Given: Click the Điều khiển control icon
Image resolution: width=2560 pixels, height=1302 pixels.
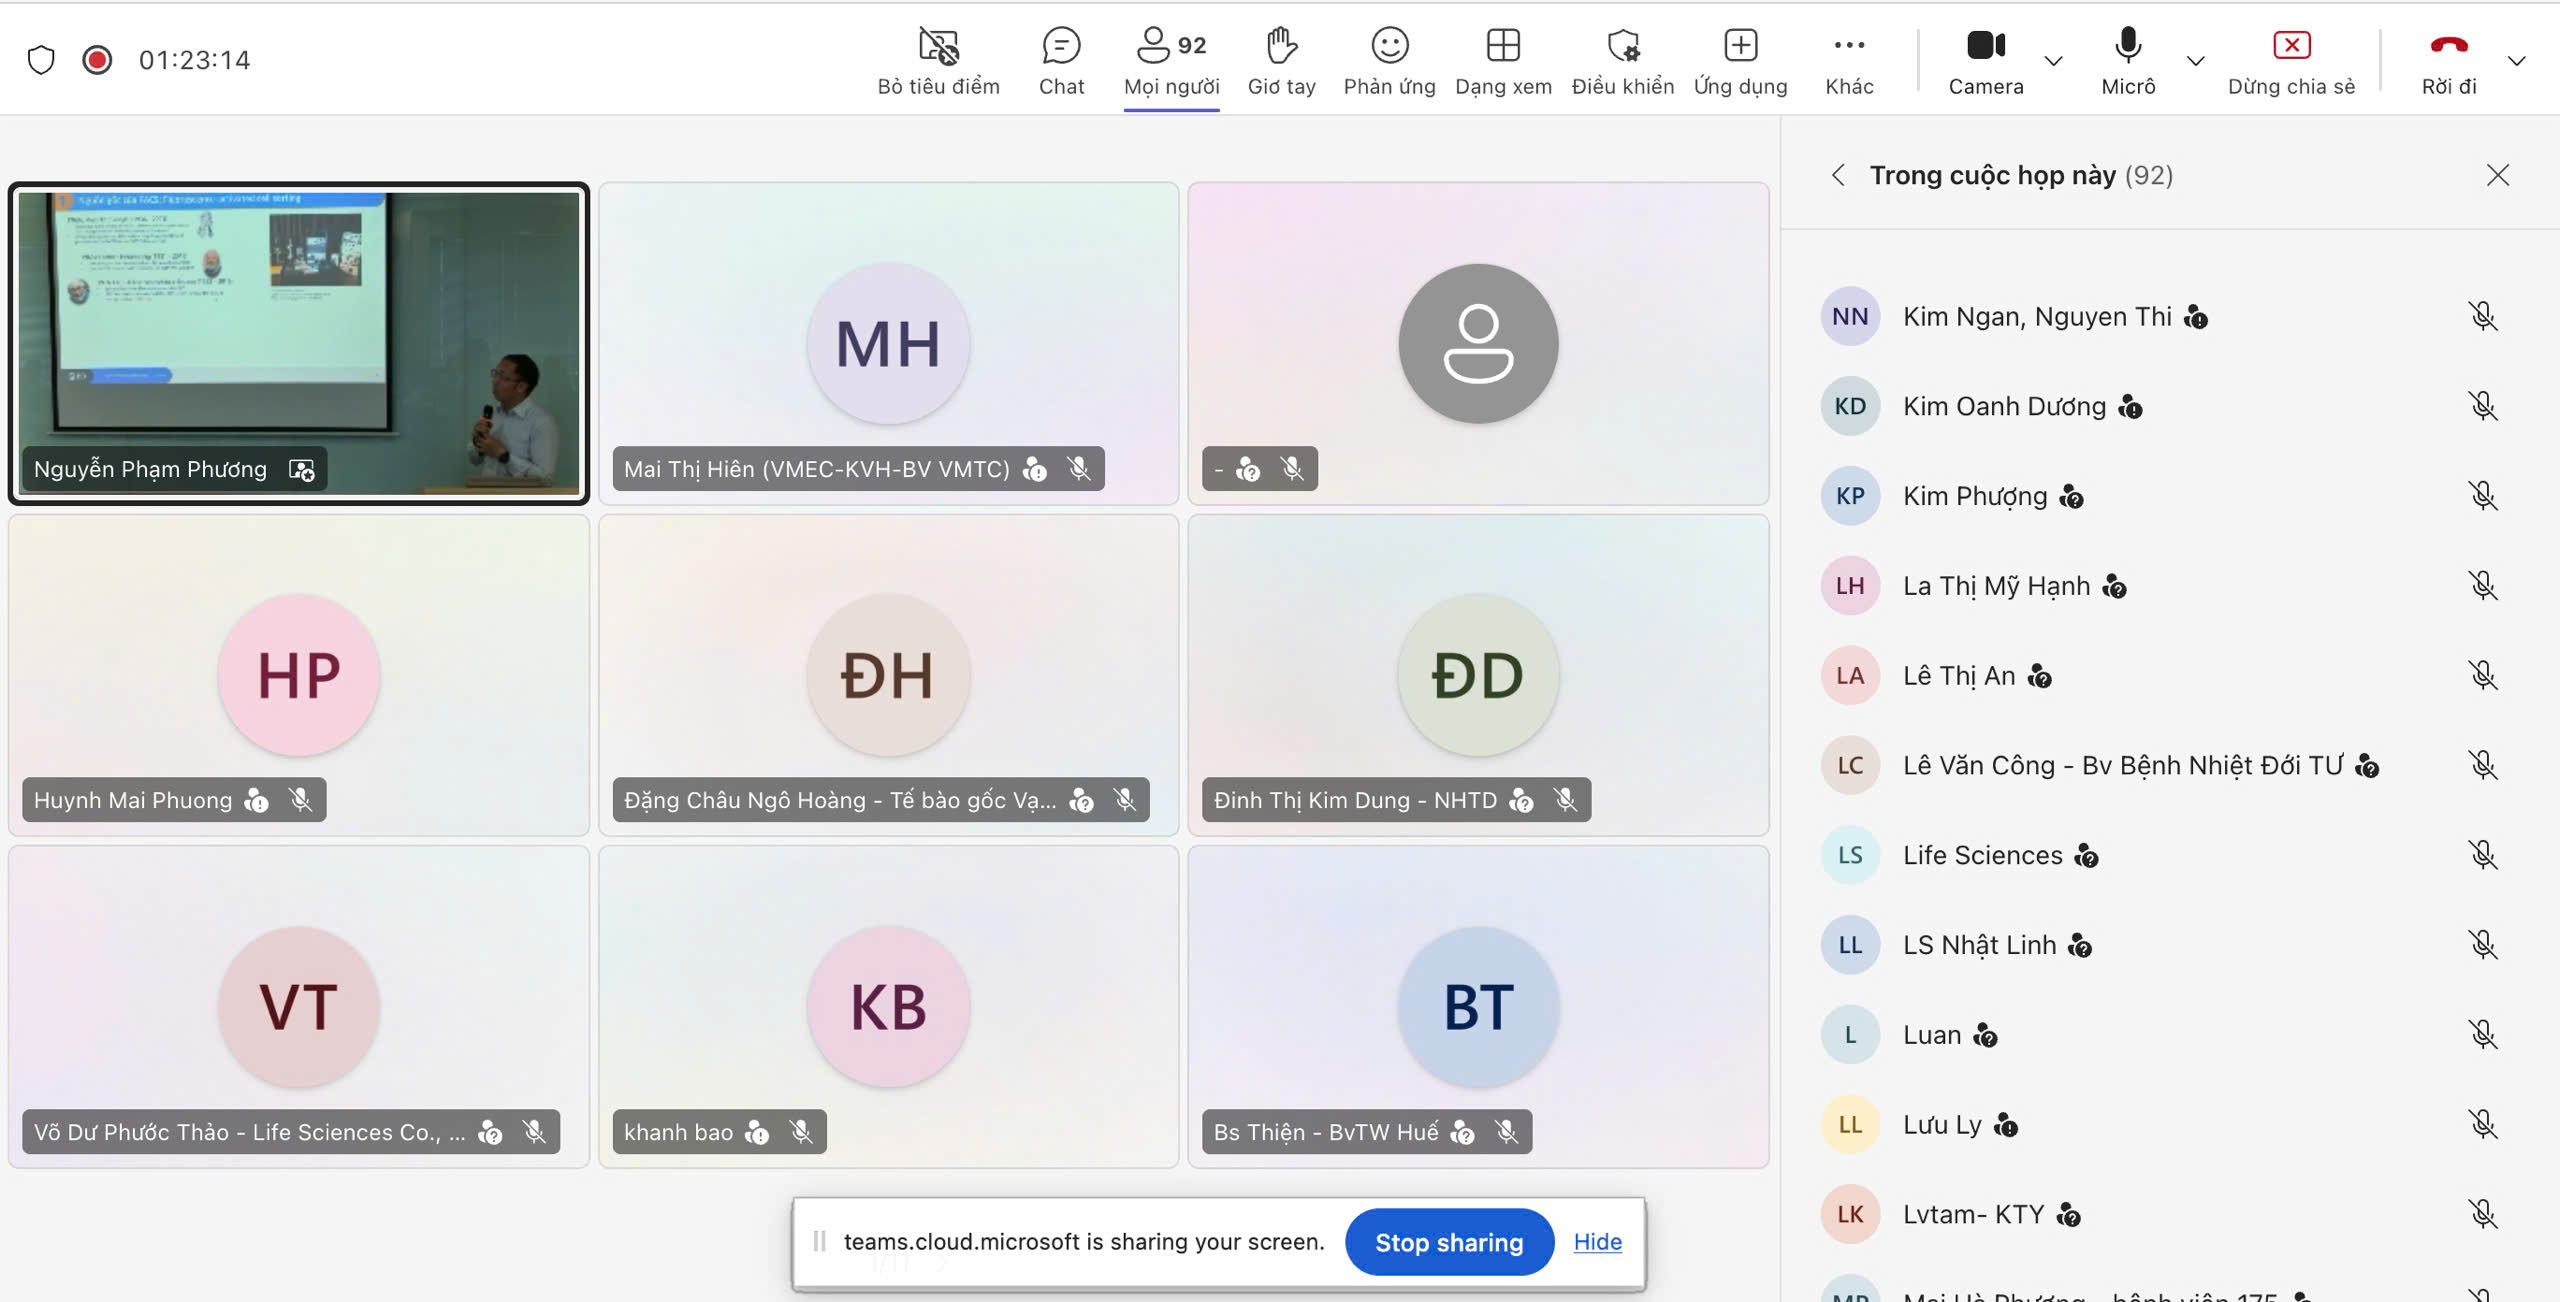Looking at the screenshot, I should pyautogui.click(x=1622, y=47).
